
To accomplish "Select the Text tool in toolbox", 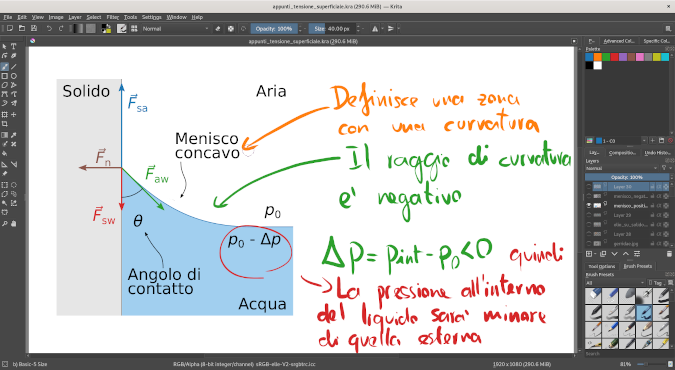I will pyautogui.click(x=14, y=46).
